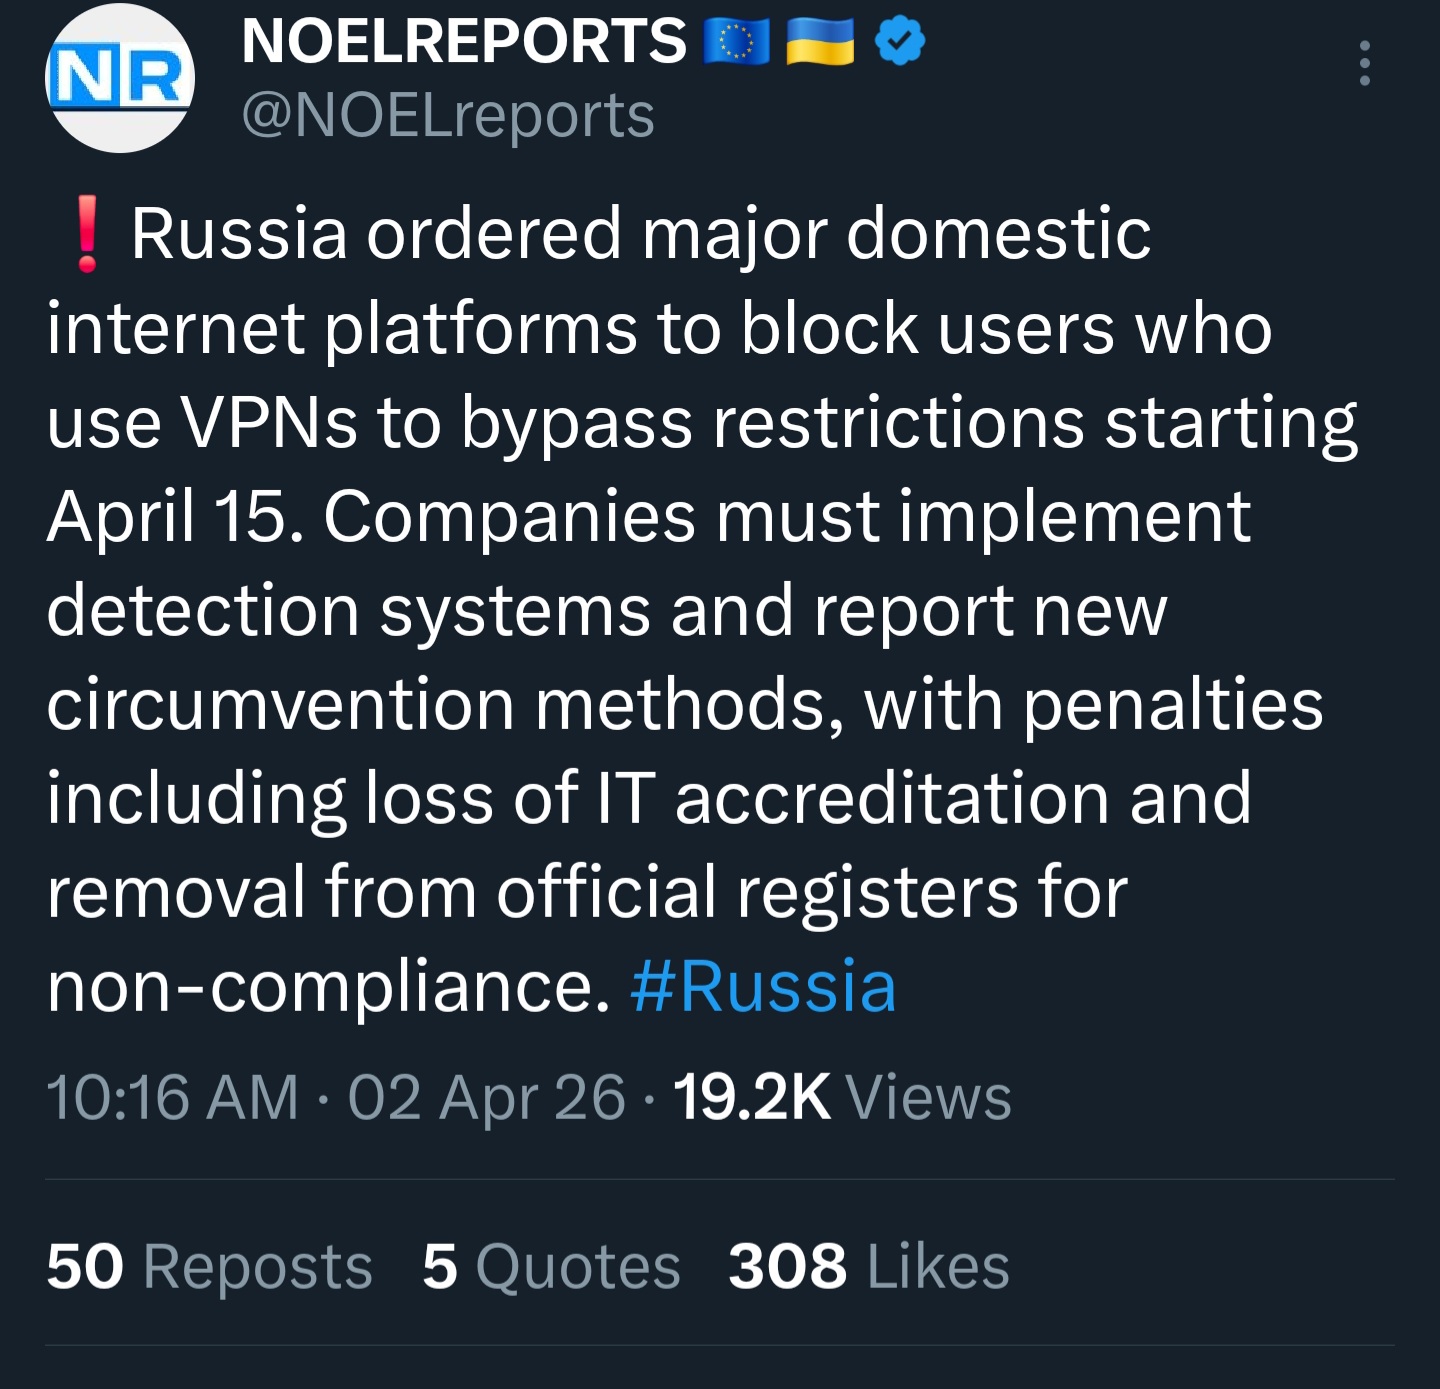
Task: Click the 02 Apr 26 post date
Action: point(486,1097)
